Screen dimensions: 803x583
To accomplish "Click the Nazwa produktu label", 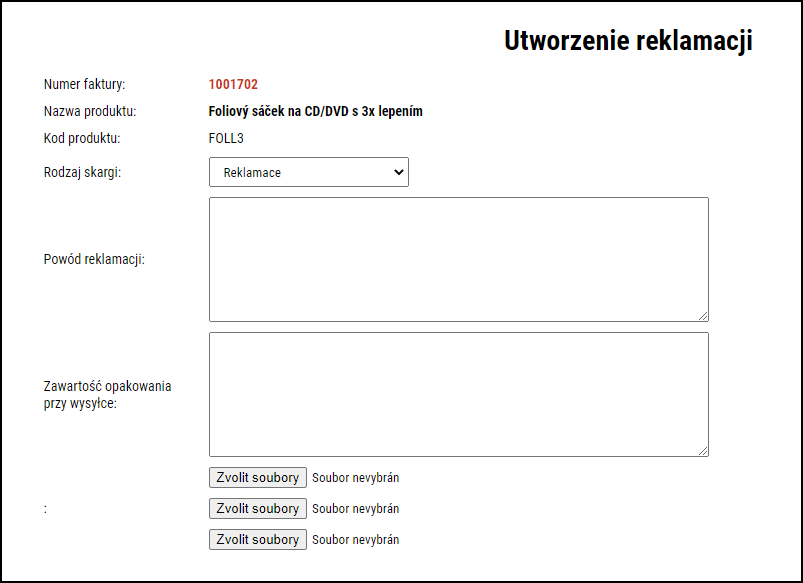I will click(90, 111).
